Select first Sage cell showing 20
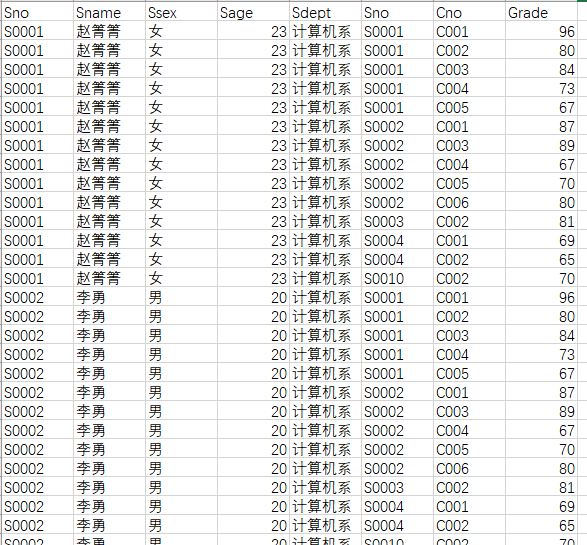Image resolution: width=587 pixels, height=545 pixels. point(253,298)
